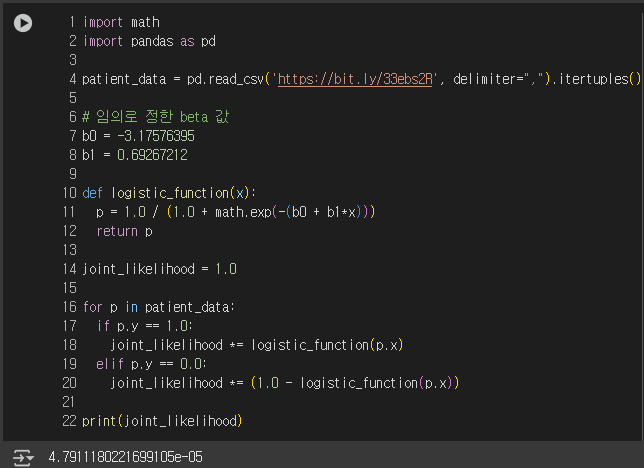644x468 pixels.
Task: Click 'return p' on line 12
Action: click(124, 231)
